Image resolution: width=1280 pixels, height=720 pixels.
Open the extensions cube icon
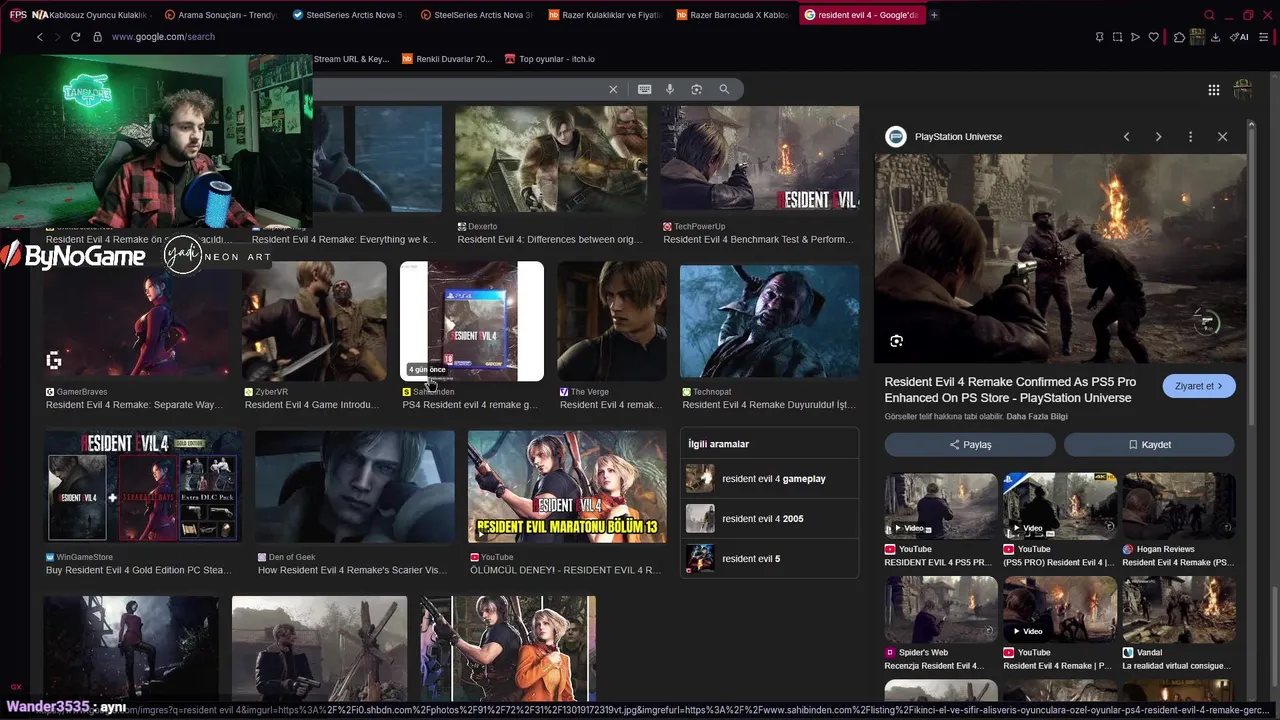point(1179,37)
